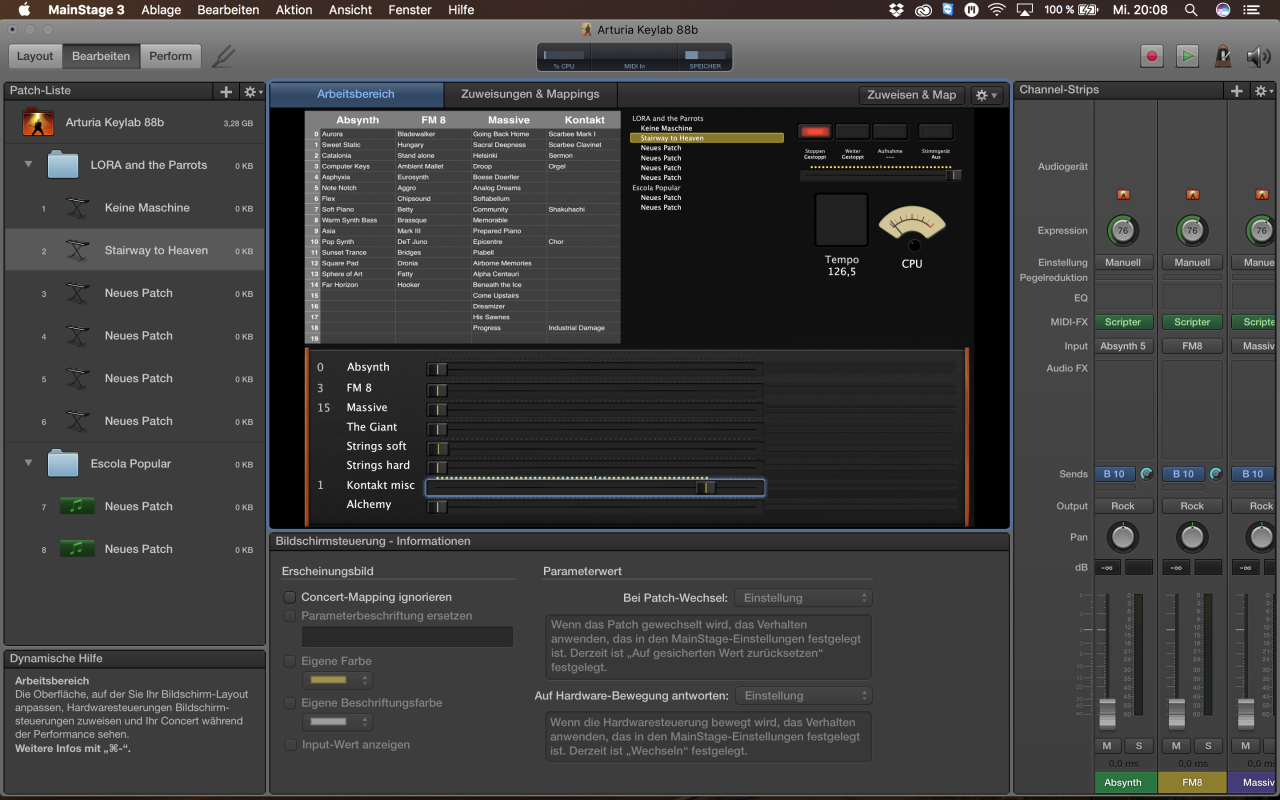The image size is (1280, 800).
Task: Click green music note icon of patch 8
Action: [77, 549]
